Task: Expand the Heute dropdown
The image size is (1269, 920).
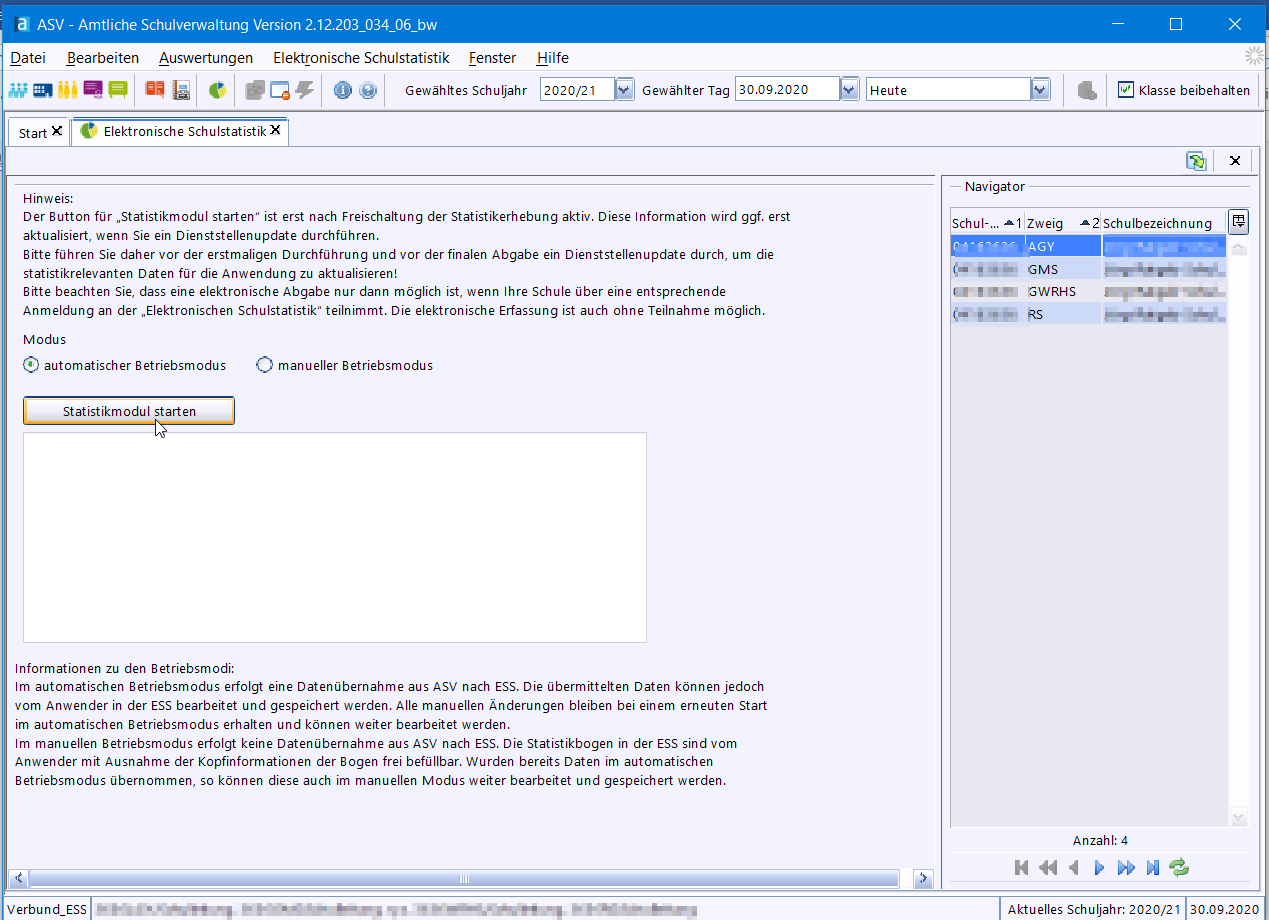Action: 1041,90
